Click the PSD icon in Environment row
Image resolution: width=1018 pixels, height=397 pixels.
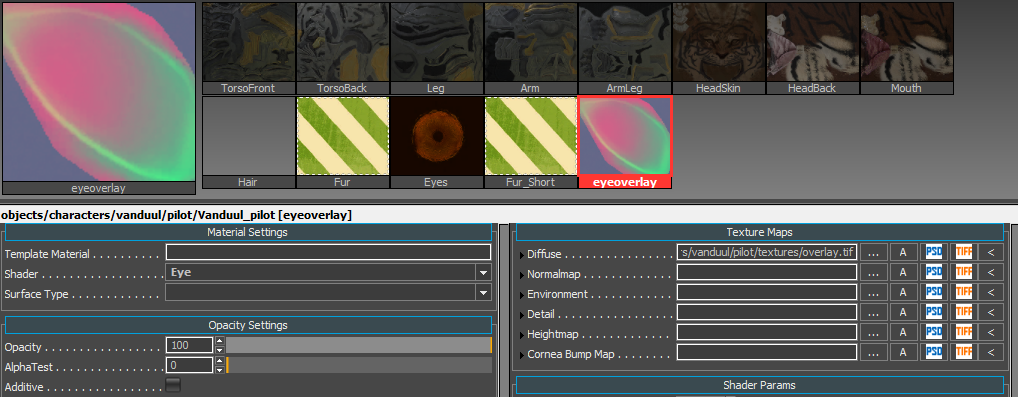934,292
